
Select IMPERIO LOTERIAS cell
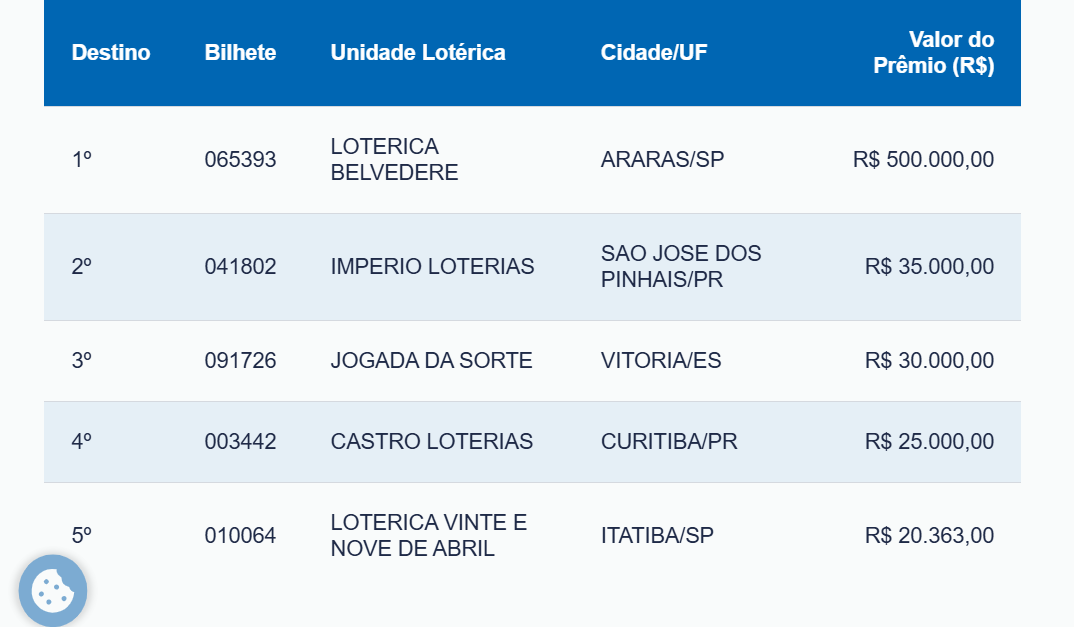coord(432,267)
